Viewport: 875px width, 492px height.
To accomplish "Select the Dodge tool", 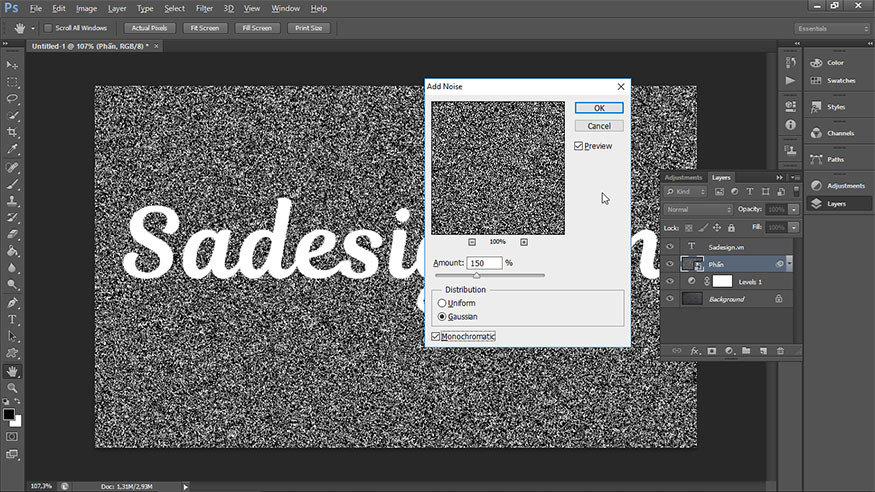I will pyautogui.click(x=12, y=284).
